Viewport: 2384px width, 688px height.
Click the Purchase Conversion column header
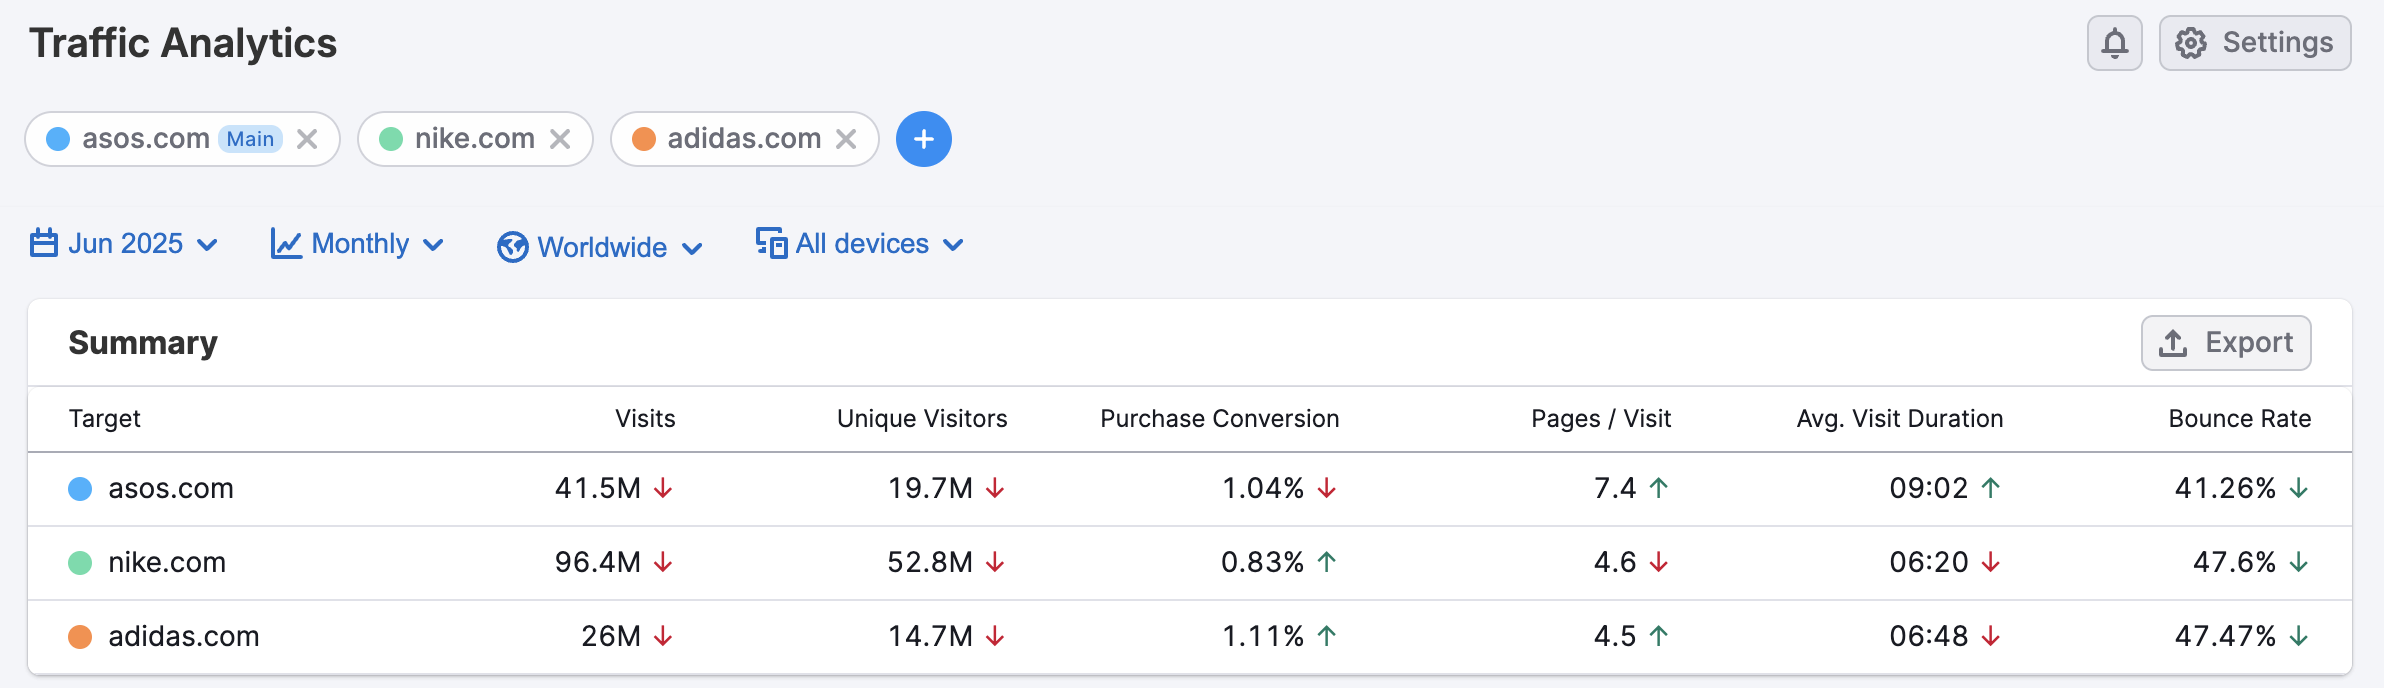pyautogui.click(x=1219, y=419)
